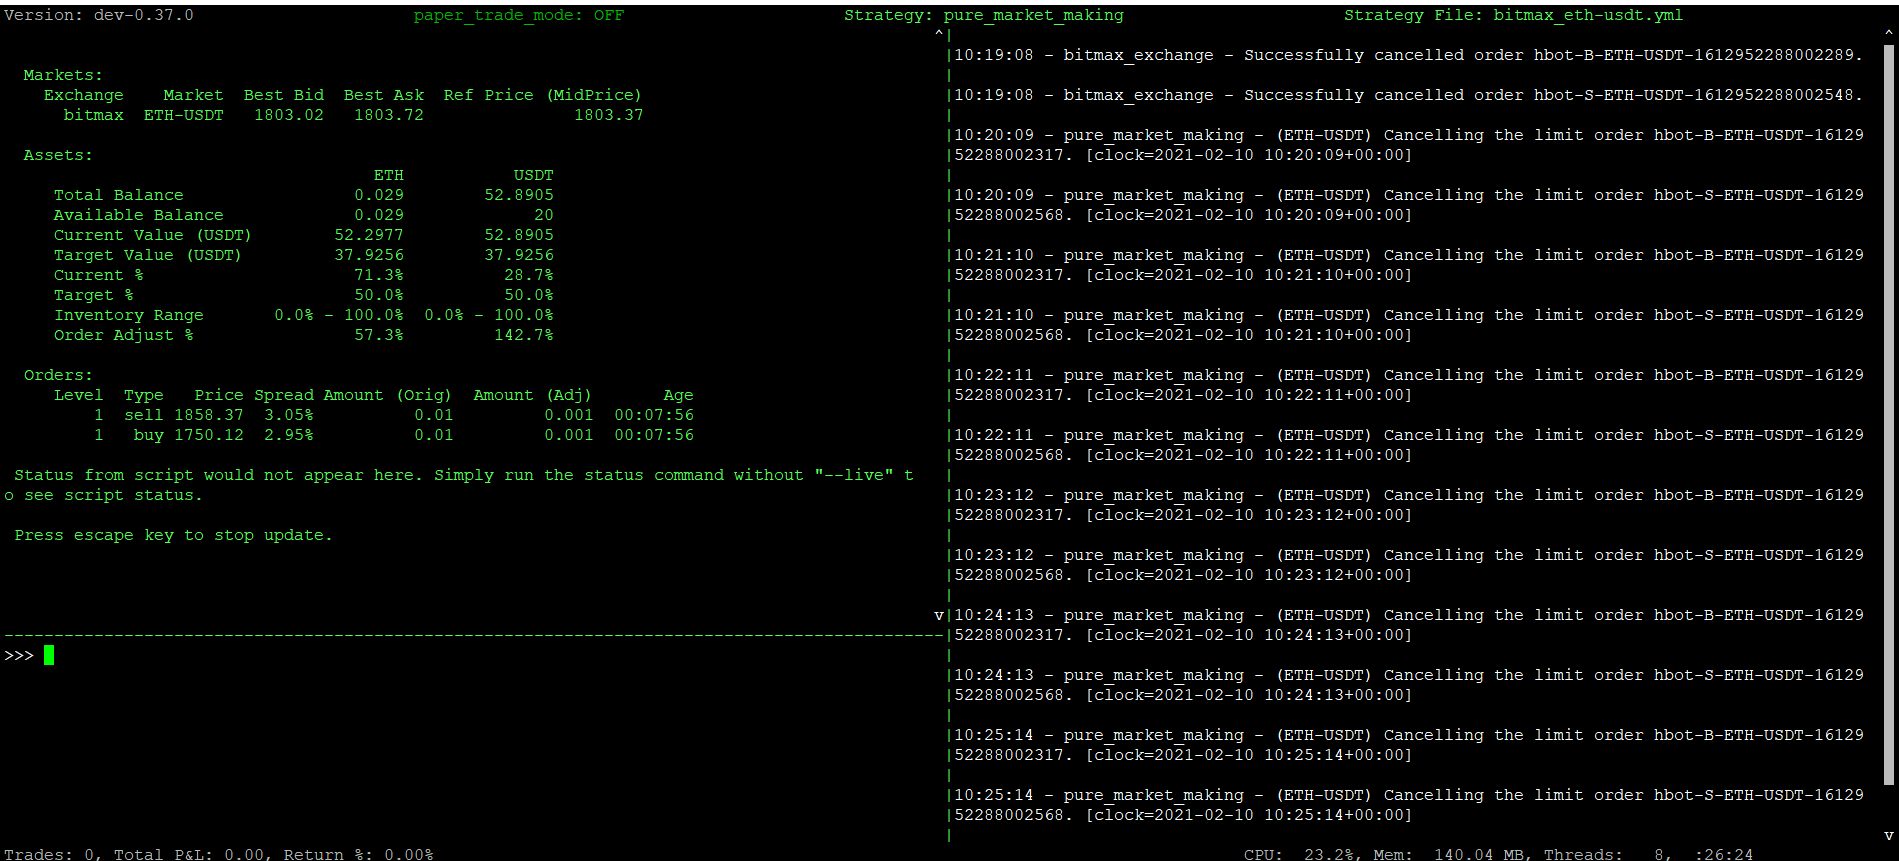Click the first 10:20:09 cancelling log entry
Screen dimensions: 1899x861
point(1409,145)
